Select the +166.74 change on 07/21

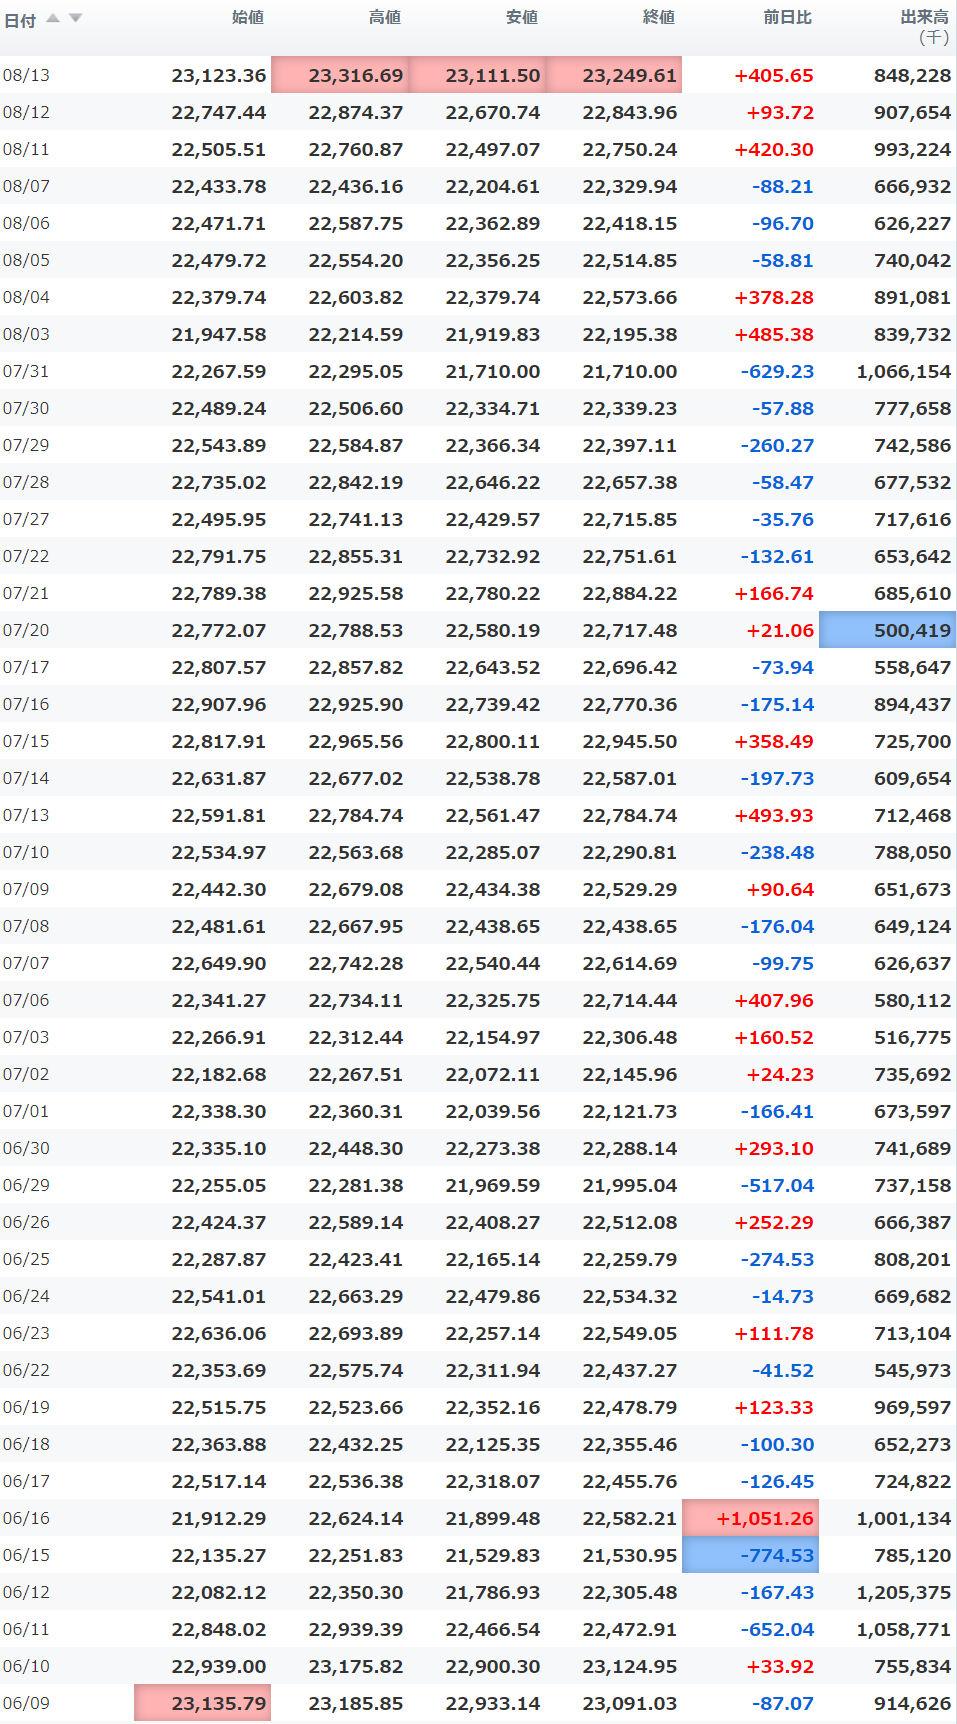point(774,593)
